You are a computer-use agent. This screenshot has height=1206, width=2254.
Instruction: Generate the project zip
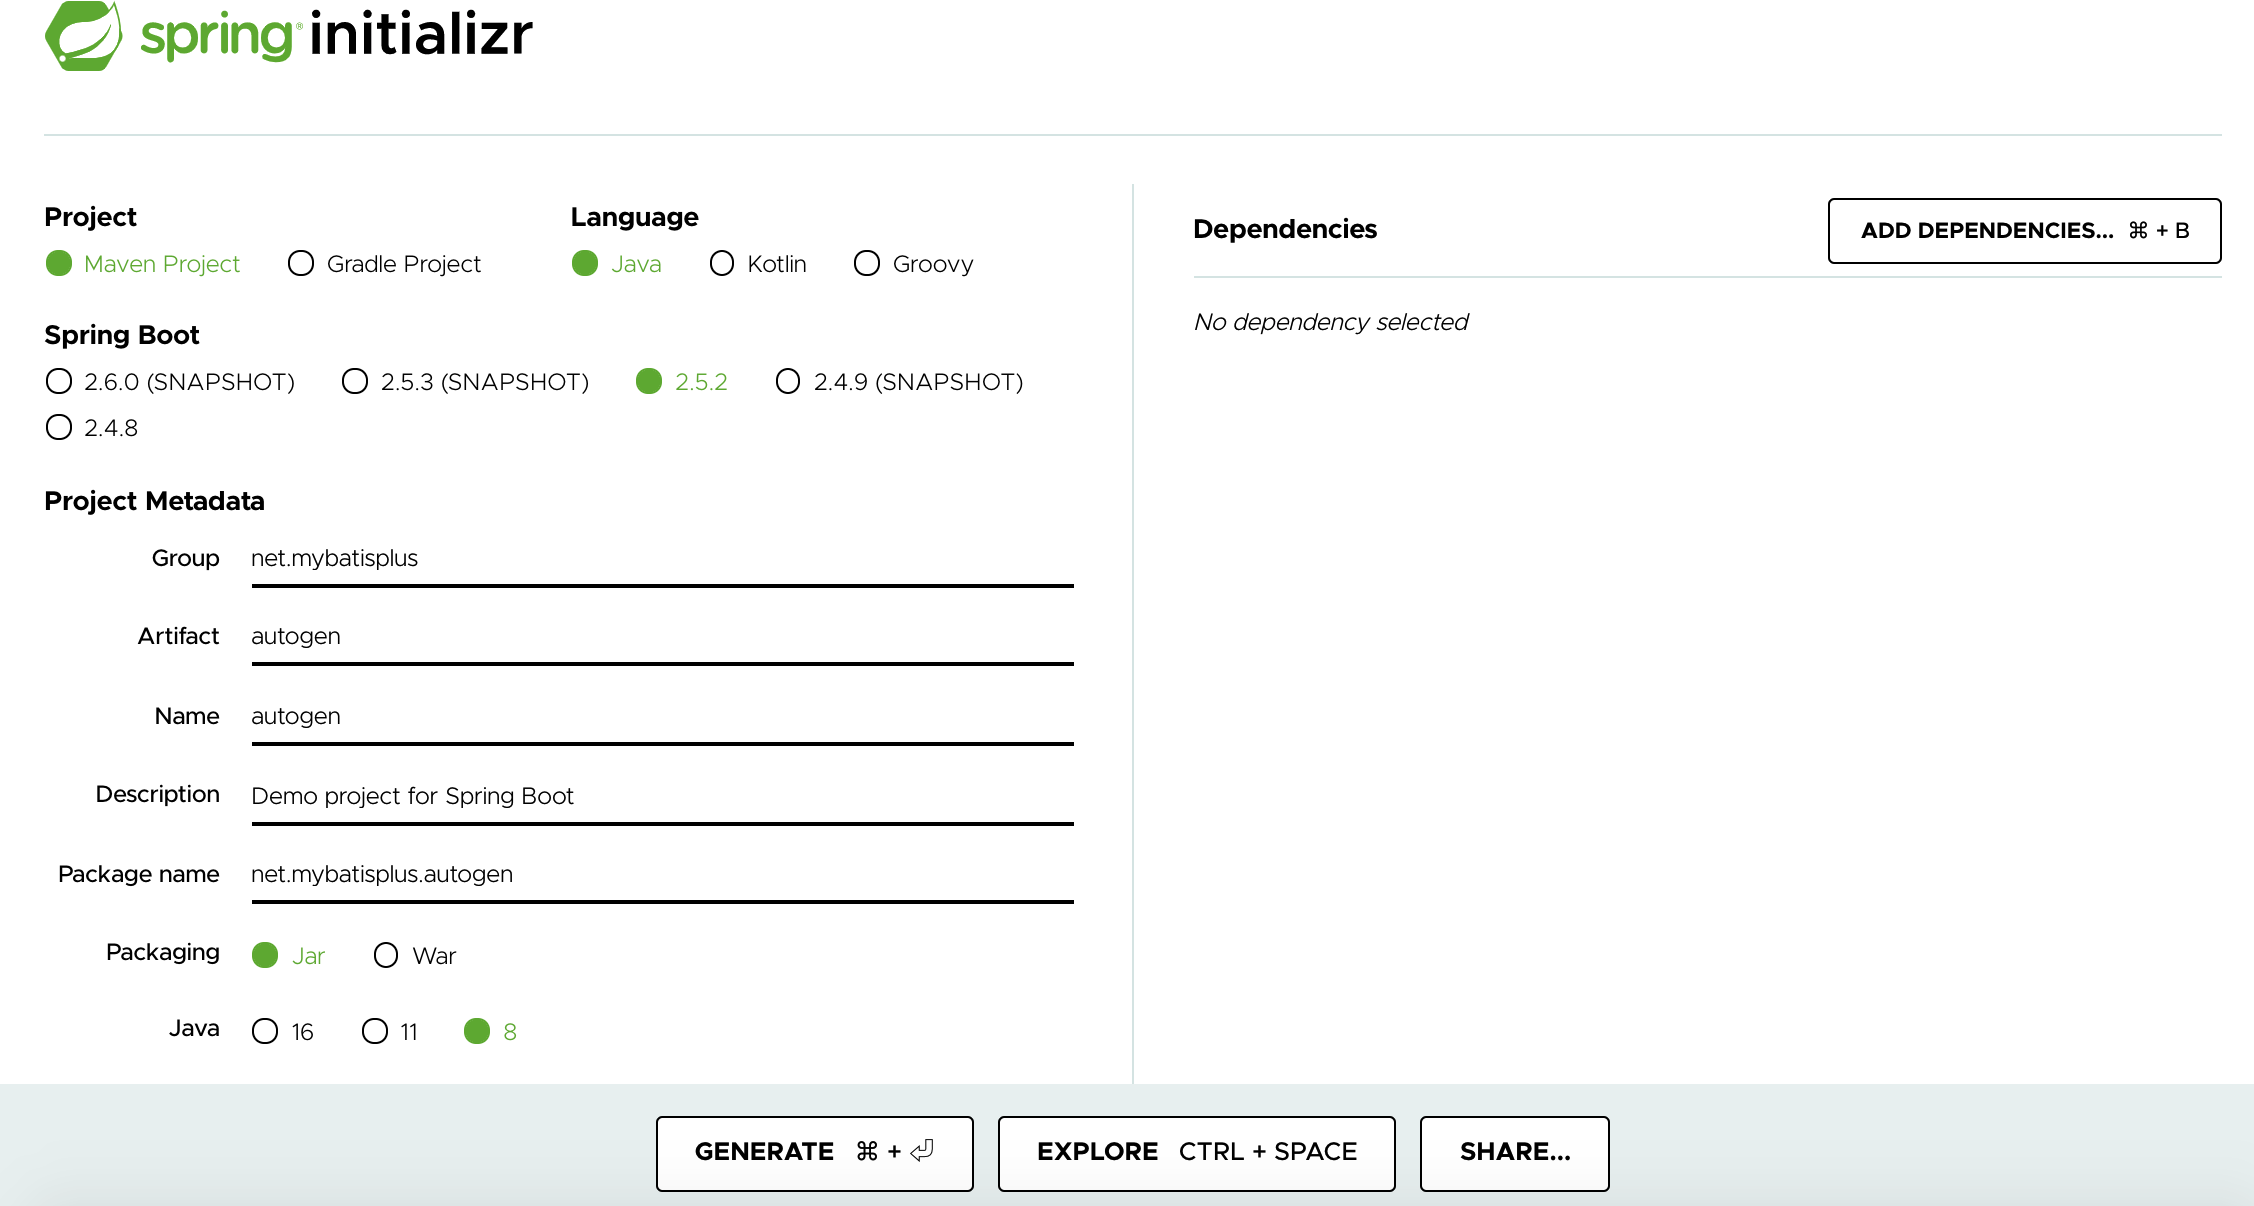pos(814,1153)
